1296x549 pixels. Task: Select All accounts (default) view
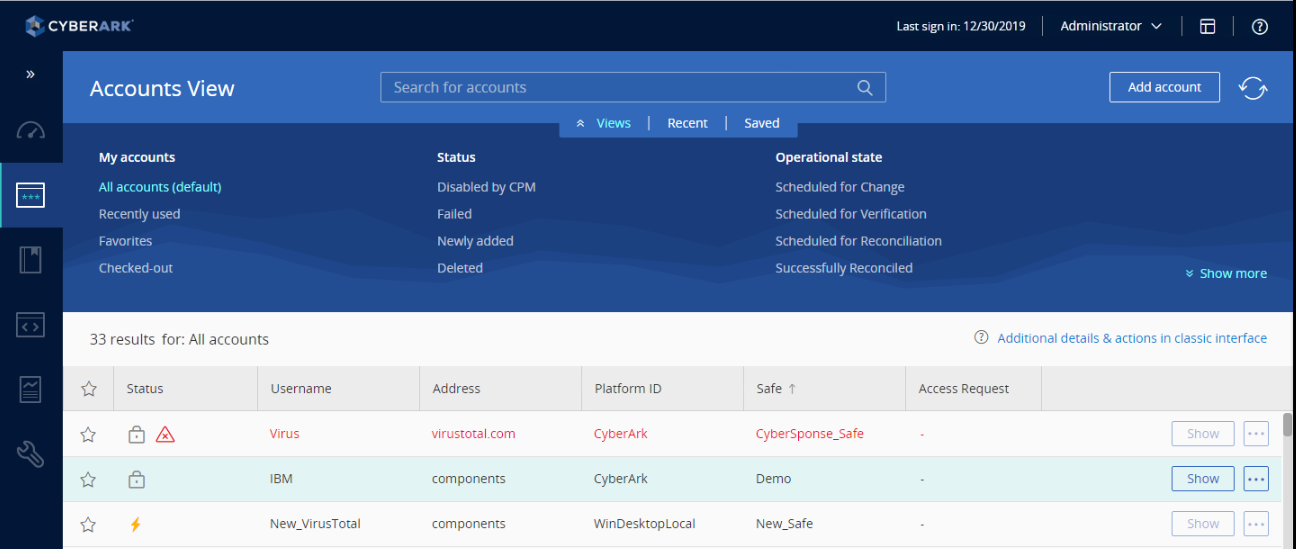tap(160, 187)
